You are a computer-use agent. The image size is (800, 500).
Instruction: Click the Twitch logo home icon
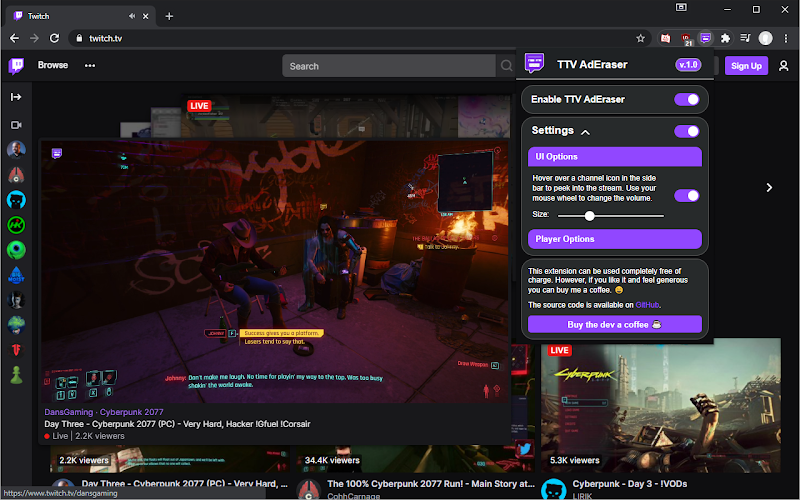(x=16, y=66)
